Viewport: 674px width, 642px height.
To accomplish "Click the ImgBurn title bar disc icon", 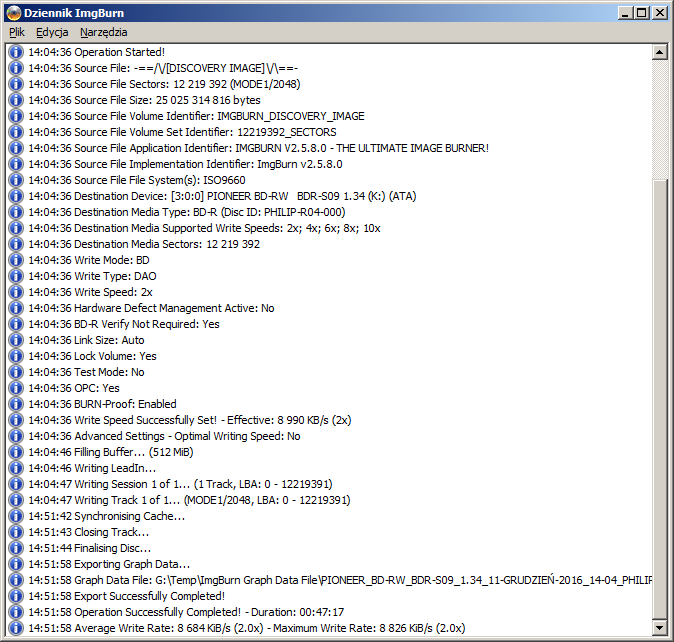I will (x=14, y=13).
